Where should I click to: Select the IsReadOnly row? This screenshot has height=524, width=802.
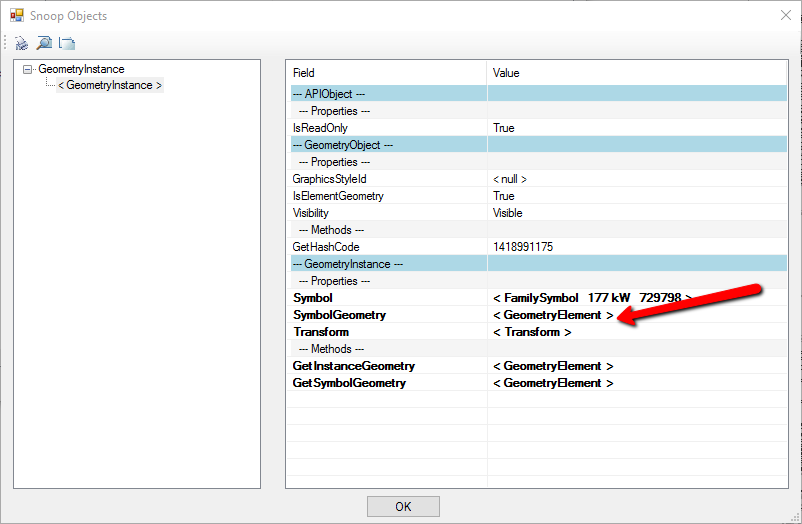[x=320, y=128]
